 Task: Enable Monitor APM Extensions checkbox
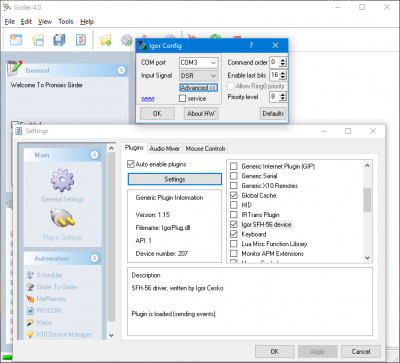(234, 254)
